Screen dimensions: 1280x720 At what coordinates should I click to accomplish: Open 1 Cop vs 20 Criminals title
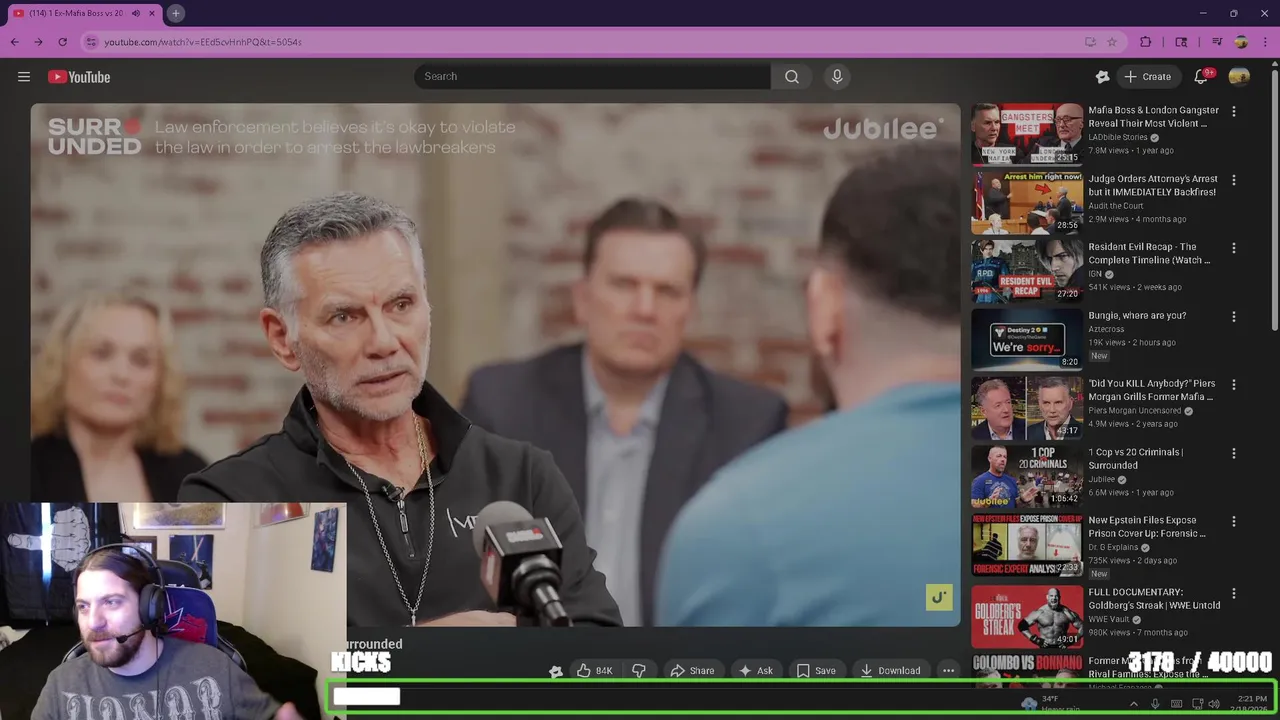click(x=1136, y=459)
